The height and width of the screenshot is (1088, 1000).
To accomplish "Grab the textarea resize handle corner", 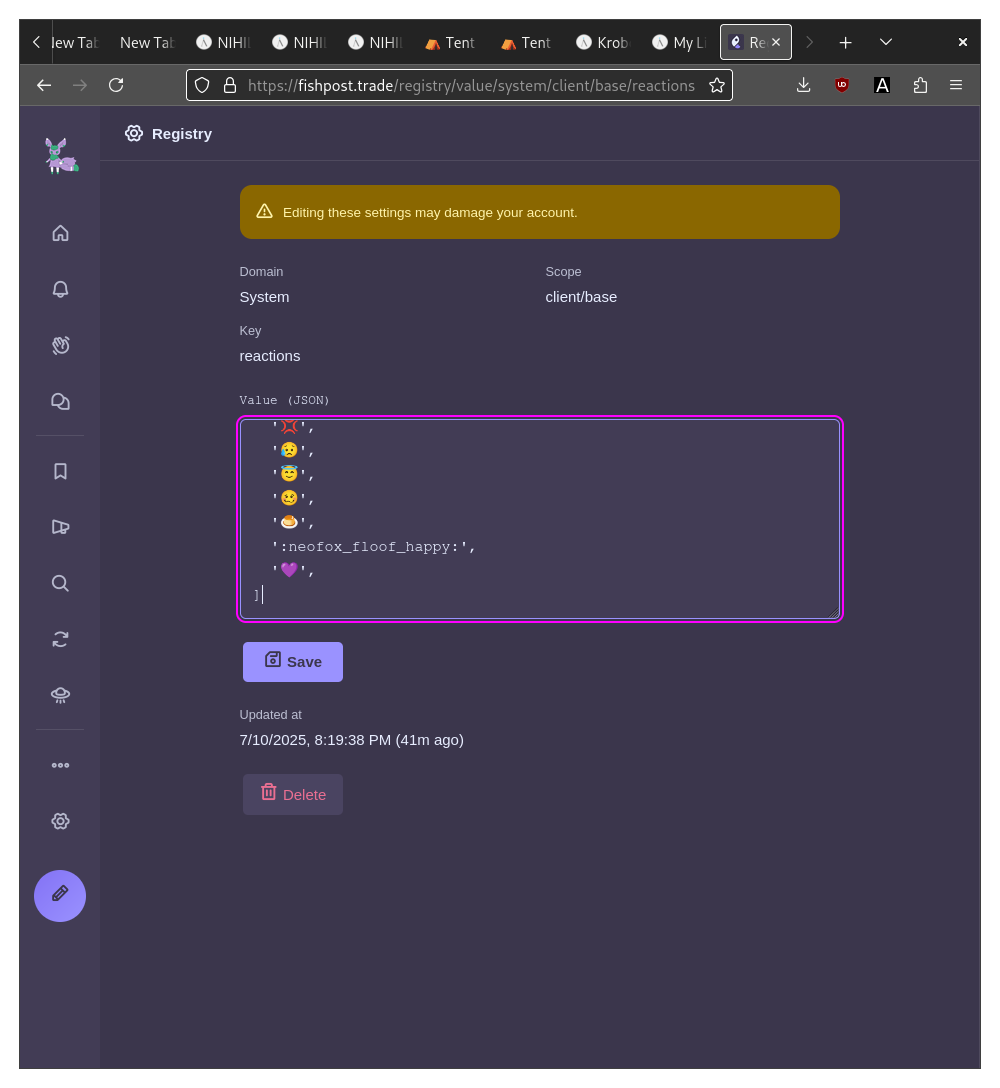I will (x=833, y=612).
